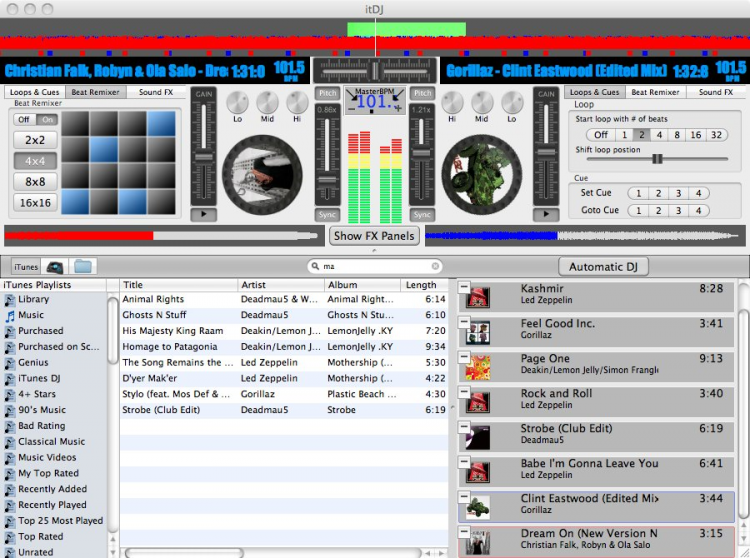Turn the left deck Hi EQ knob

tap(297, 102)
